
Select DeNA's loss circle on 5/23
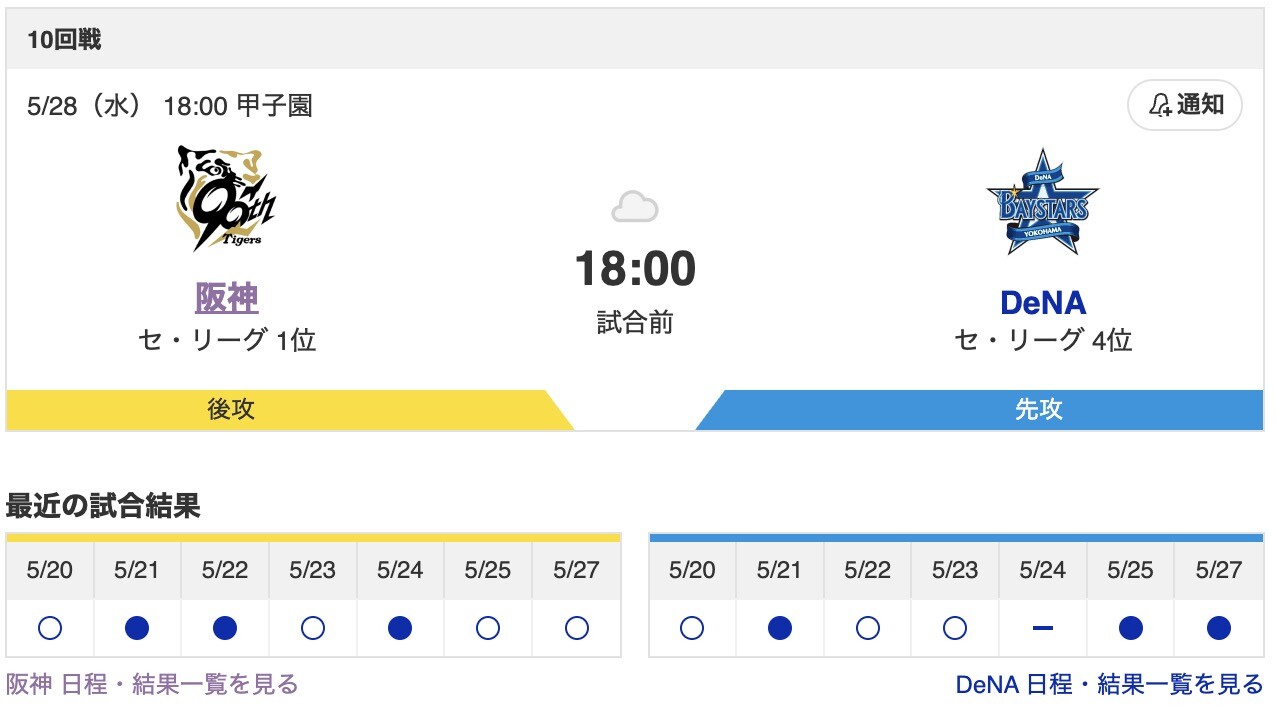955,628
